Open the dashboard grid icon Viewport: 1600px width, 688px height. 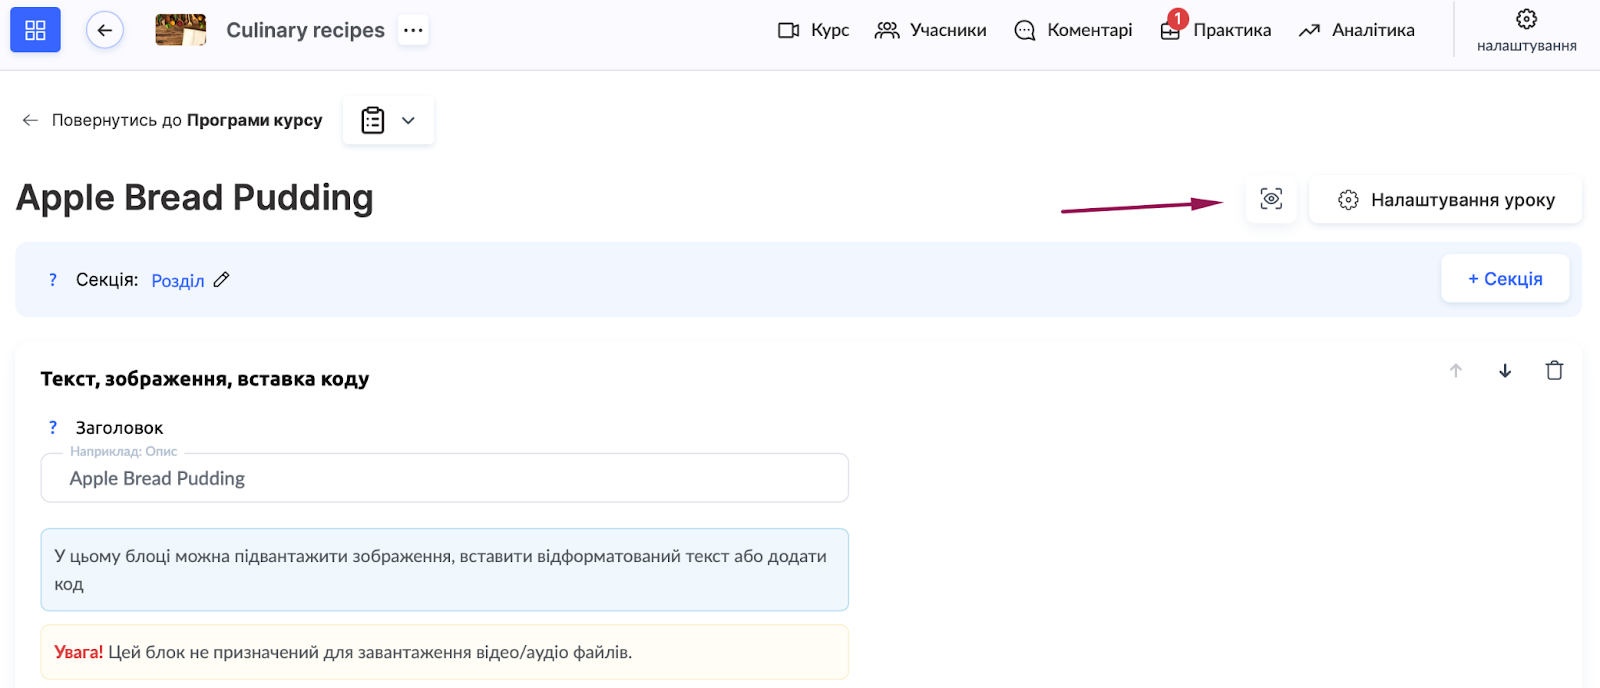click(35, 30)
